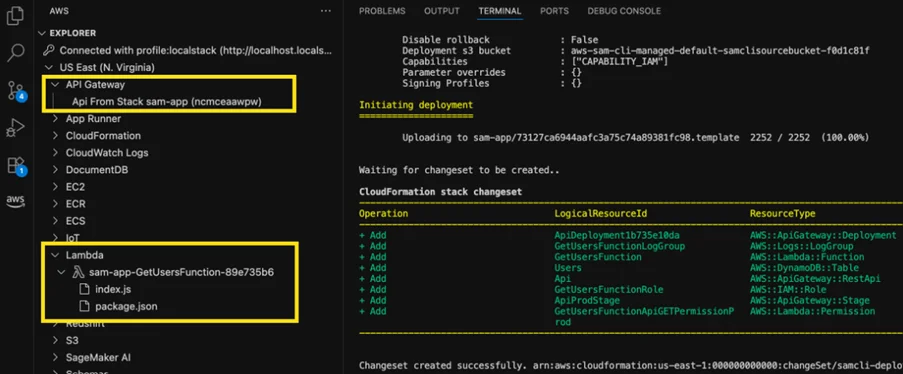
Task: Open the AWS Toolkit icon
Action: point(16,201)
